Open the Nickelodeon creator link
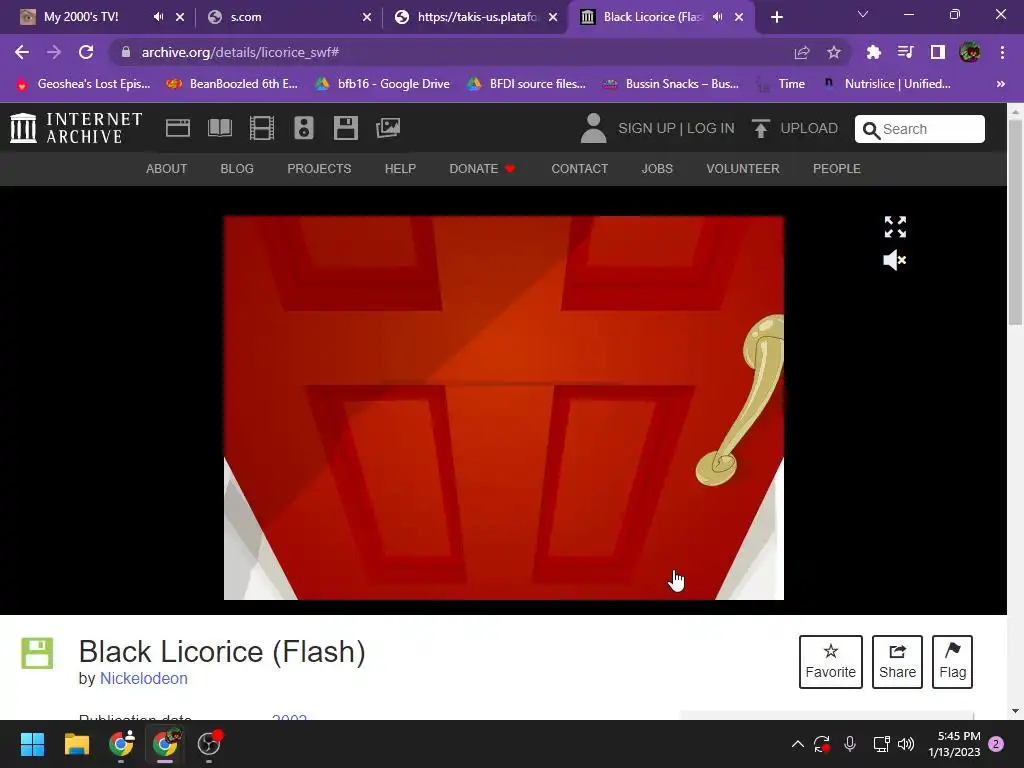 tap(144, 679)
